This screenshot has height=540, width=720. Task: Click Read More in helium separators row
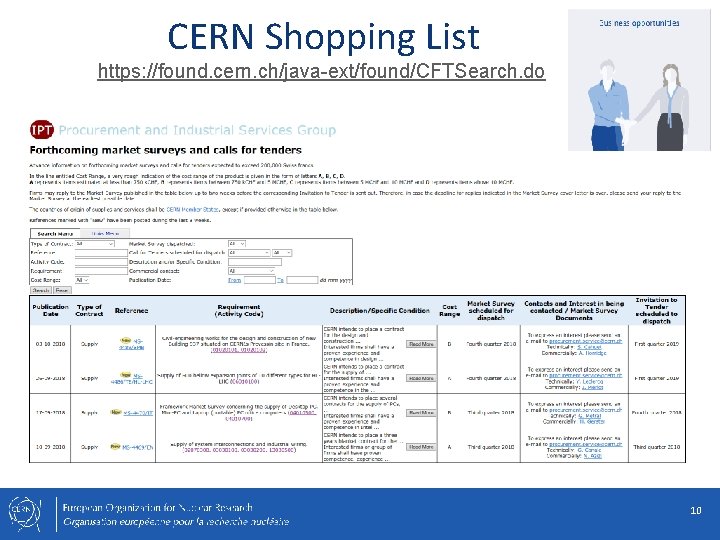point(421,378)
